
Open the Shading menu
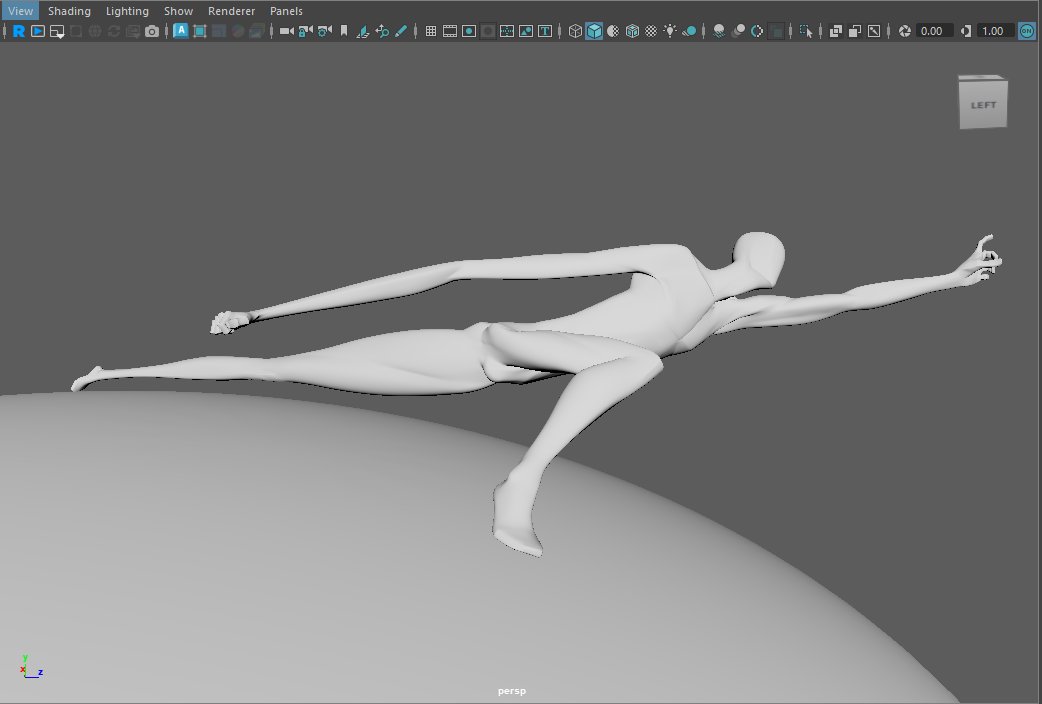[x=69, y=11]
